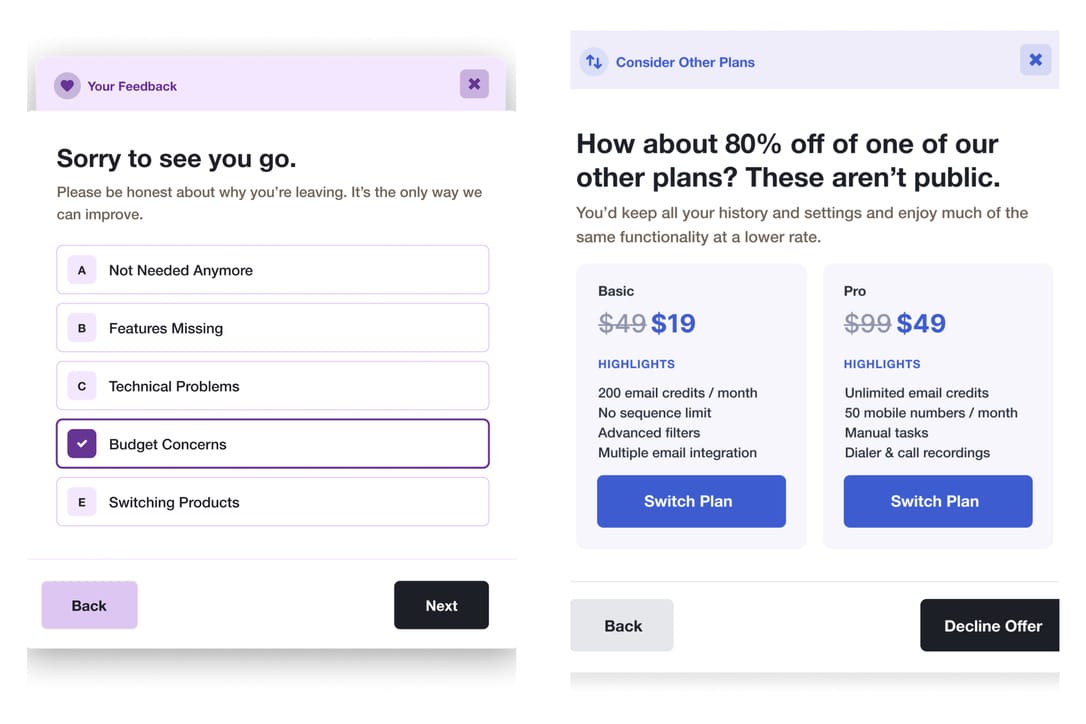Click the heart icon beside Your Feedback

pyautogui.click(x=67, y=86)
